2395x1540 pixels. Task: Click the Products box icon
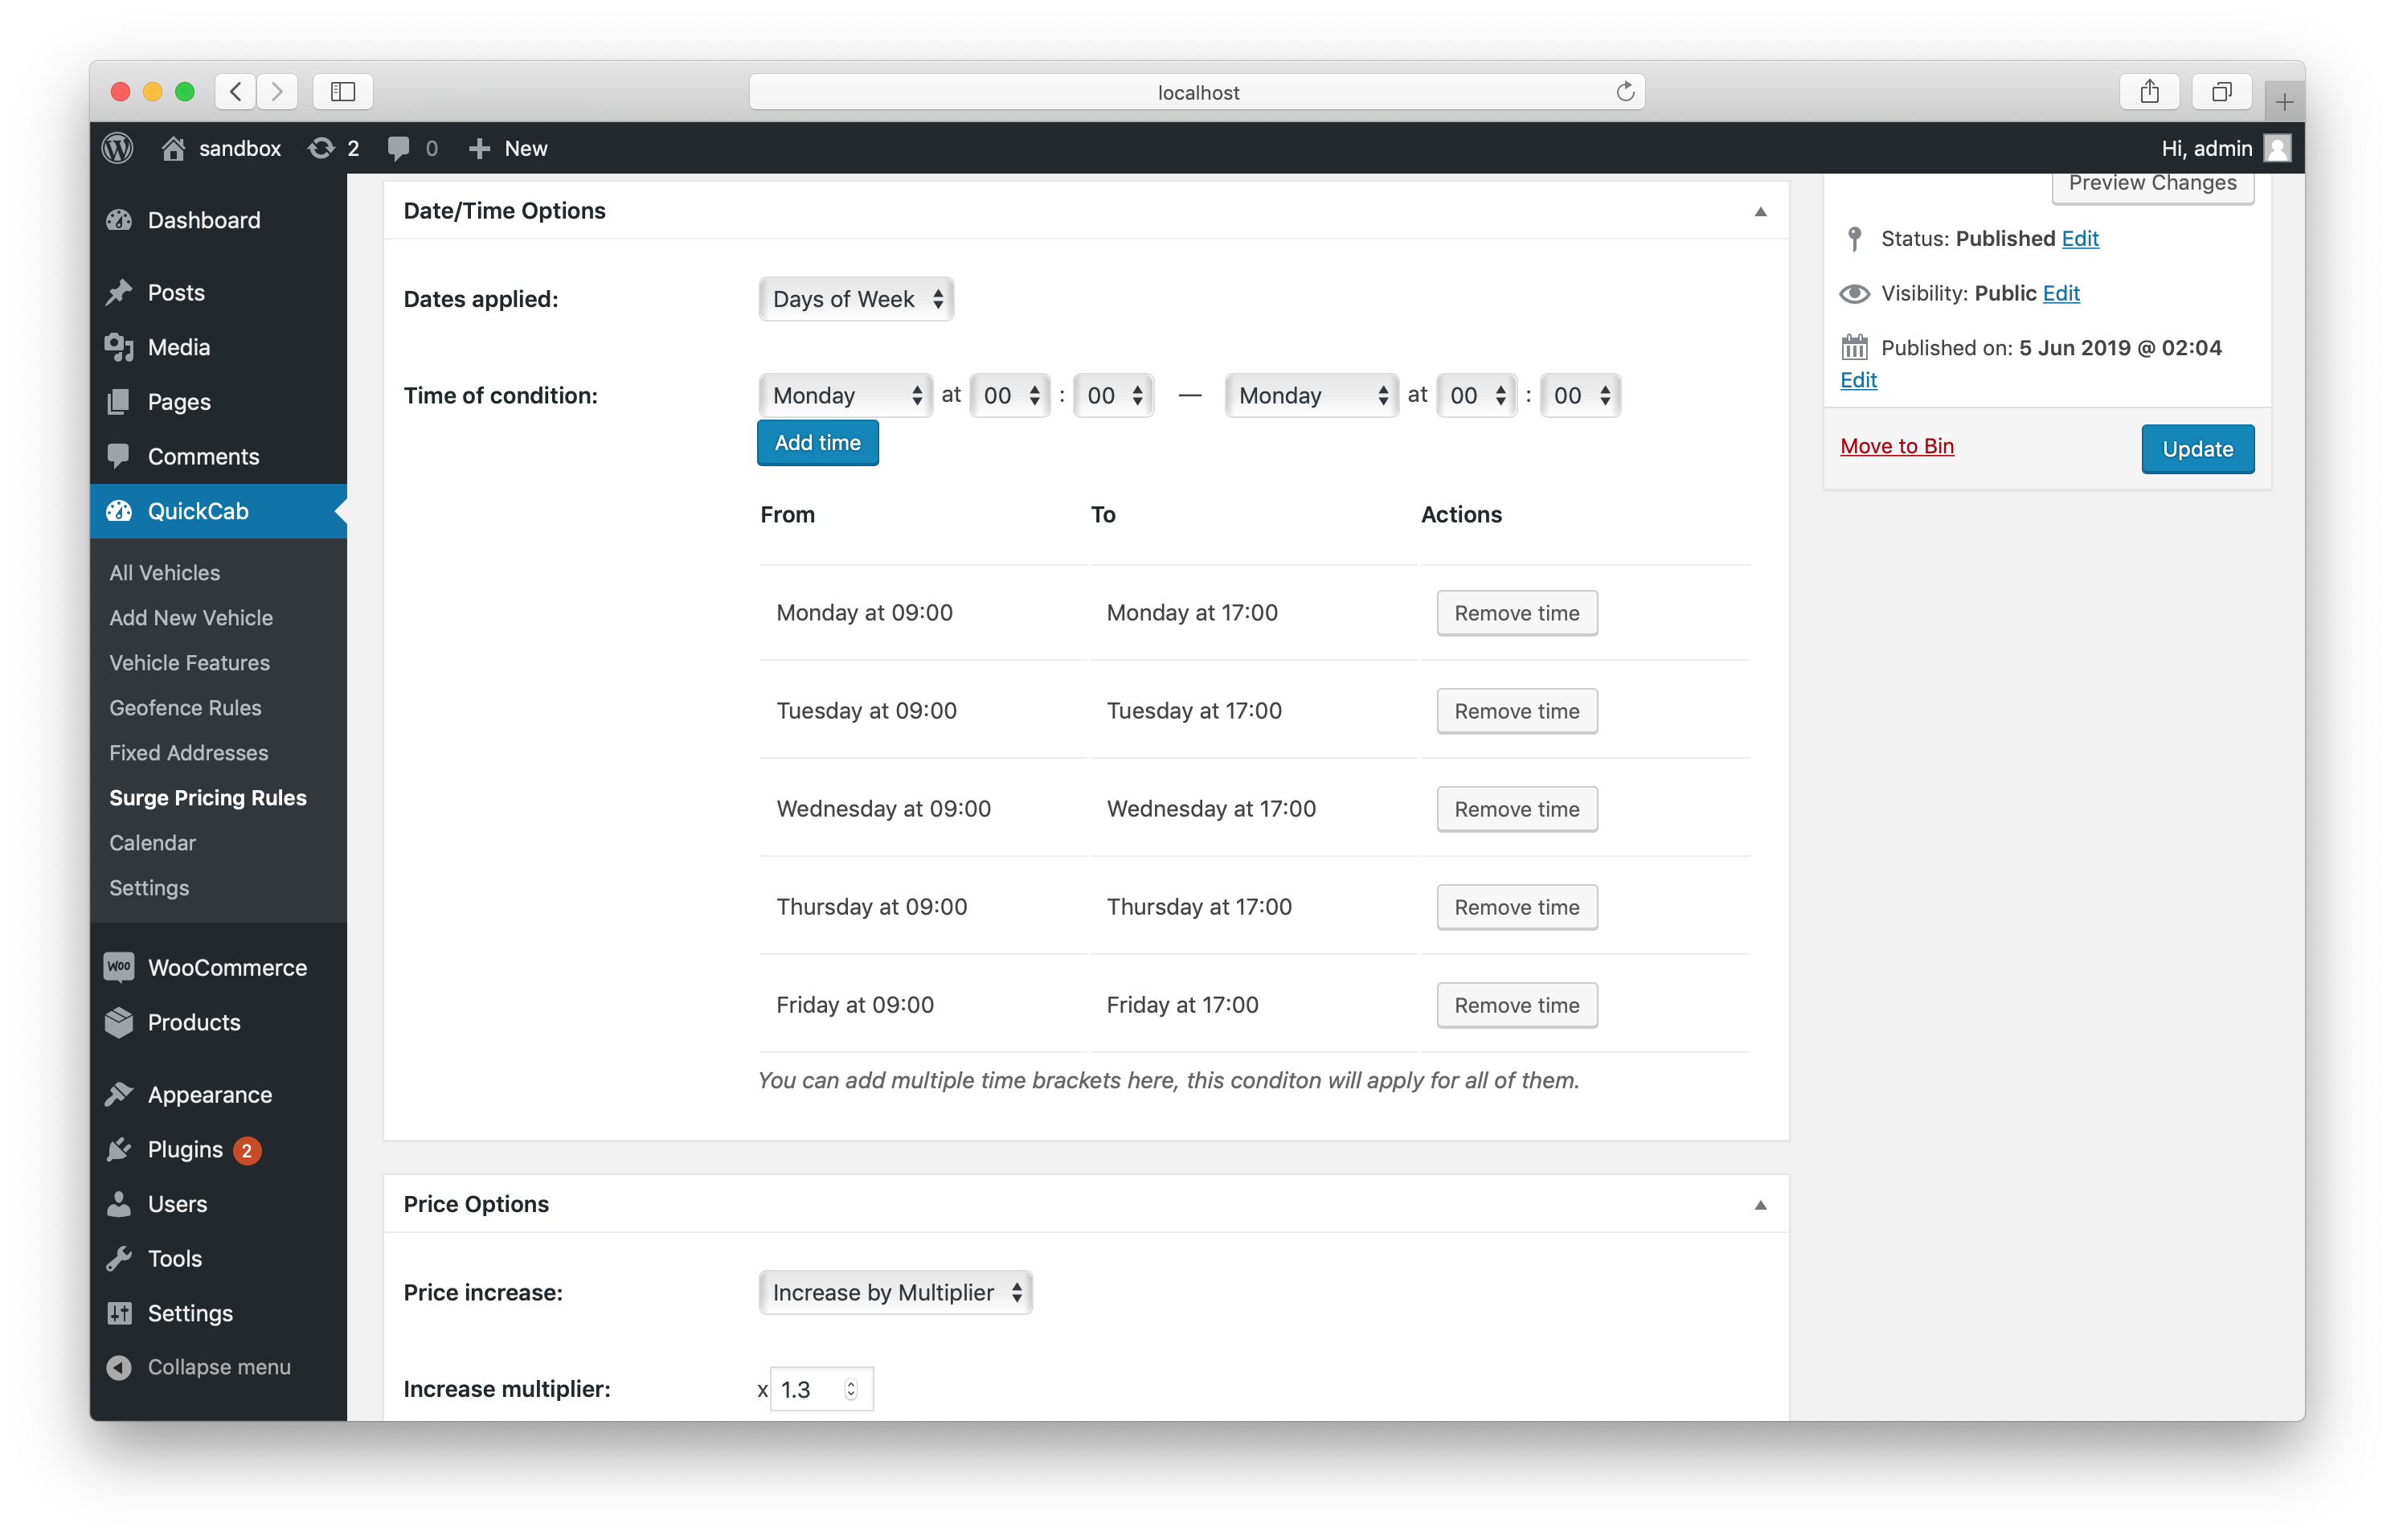tap(119, 1022)
